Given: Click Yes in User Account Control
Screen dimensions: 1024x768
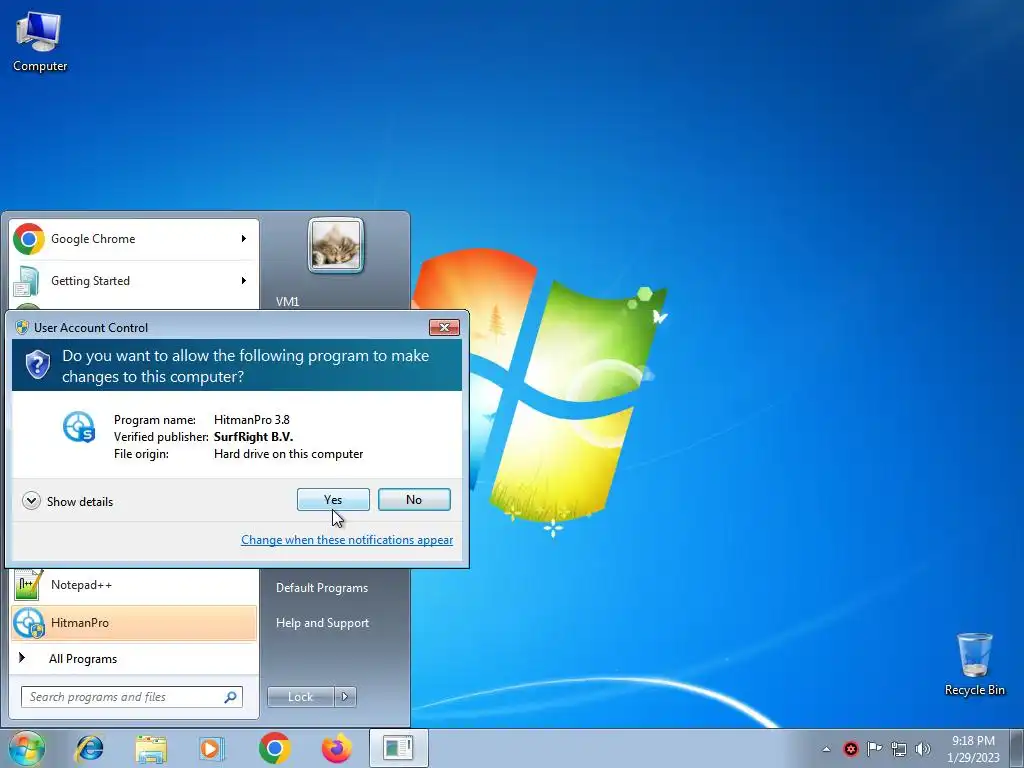Looking at the screenshot, I should tap(333, 500).
